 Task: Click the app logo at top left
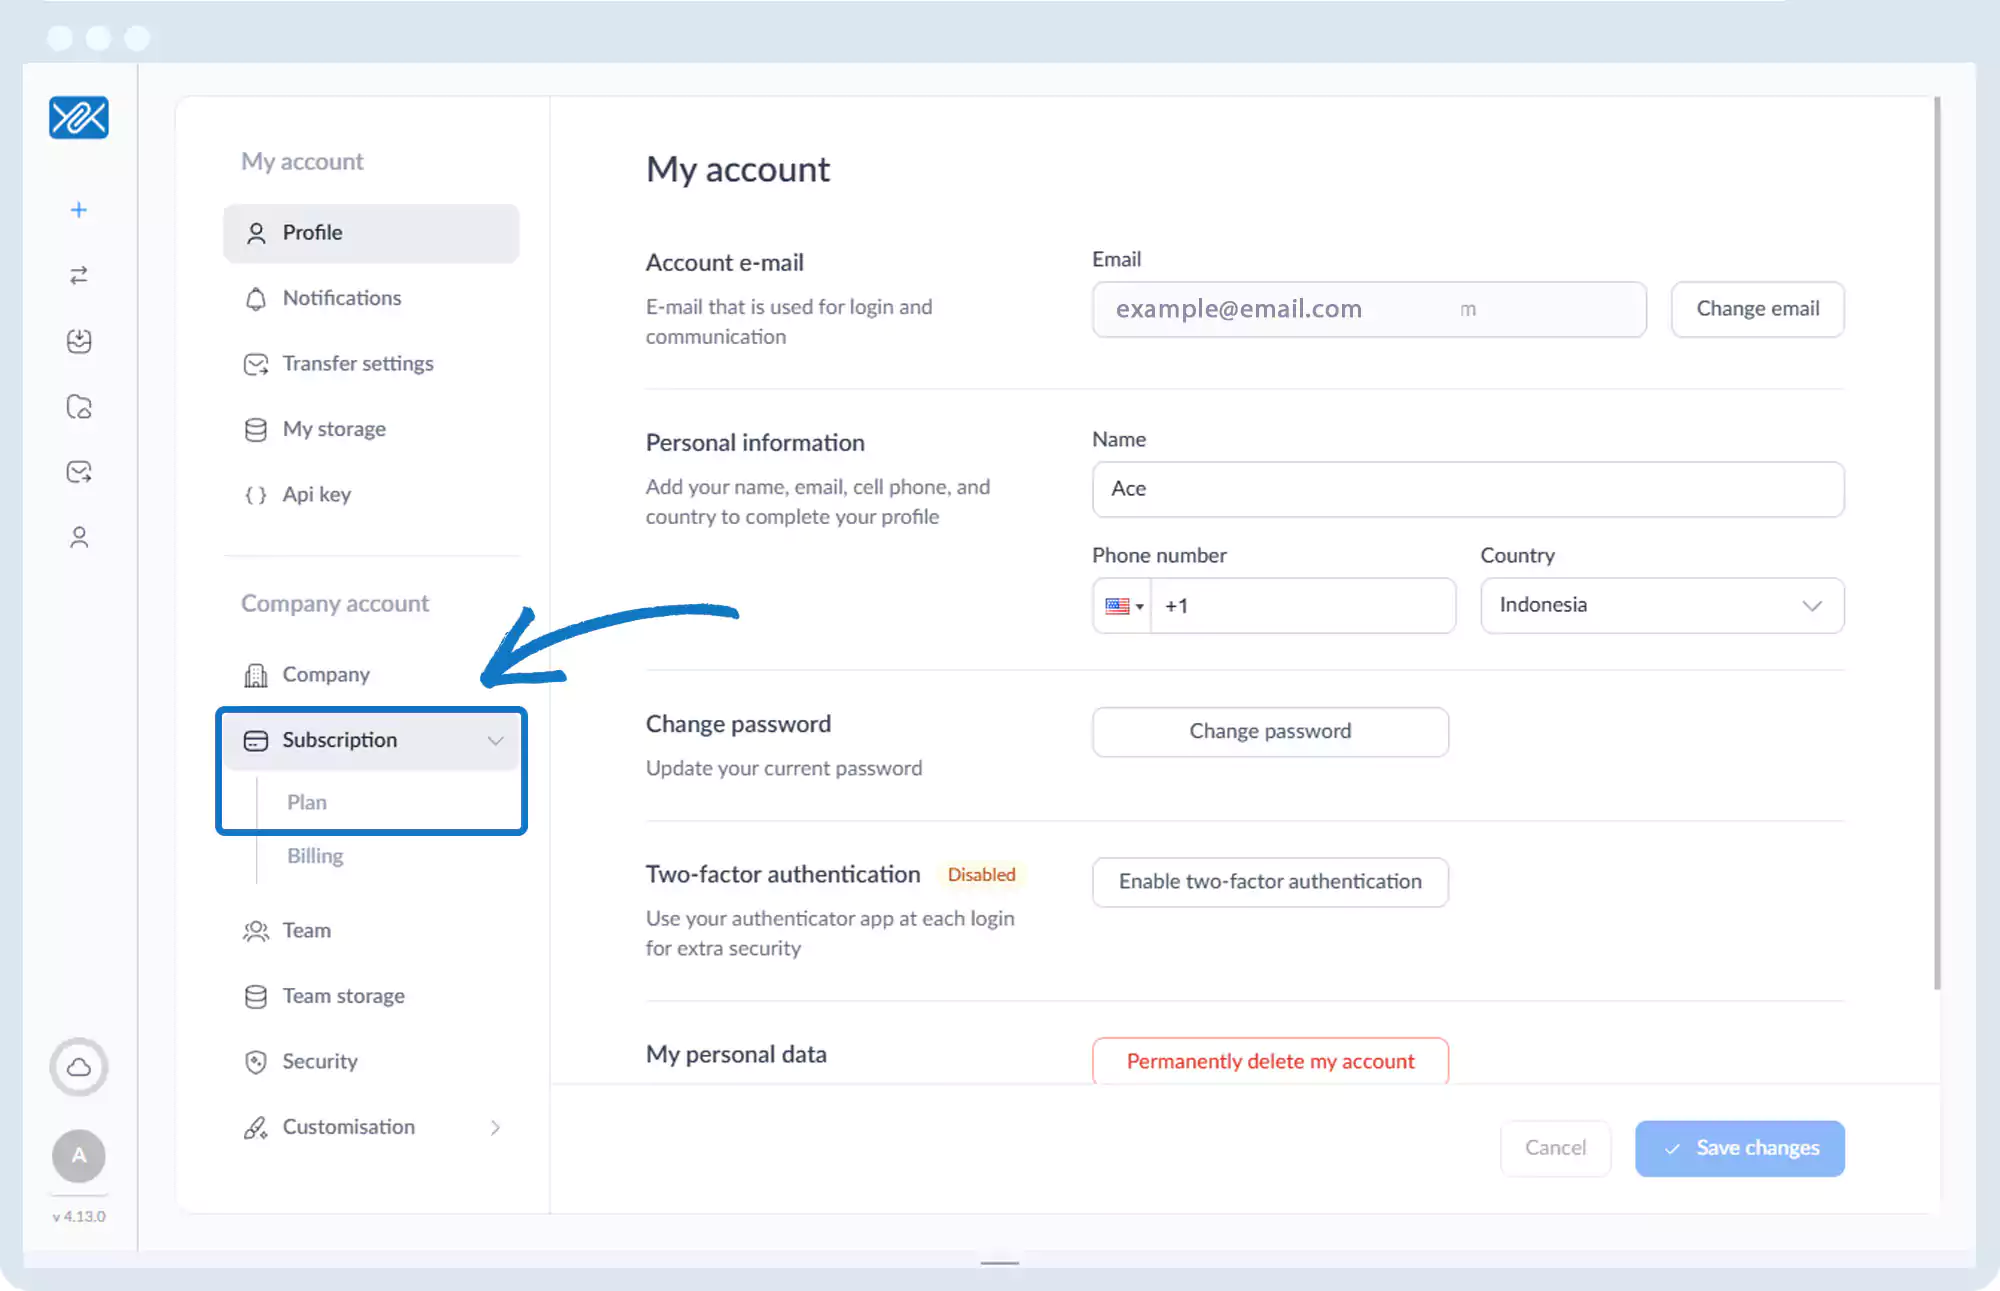click(x=79, y=118)
